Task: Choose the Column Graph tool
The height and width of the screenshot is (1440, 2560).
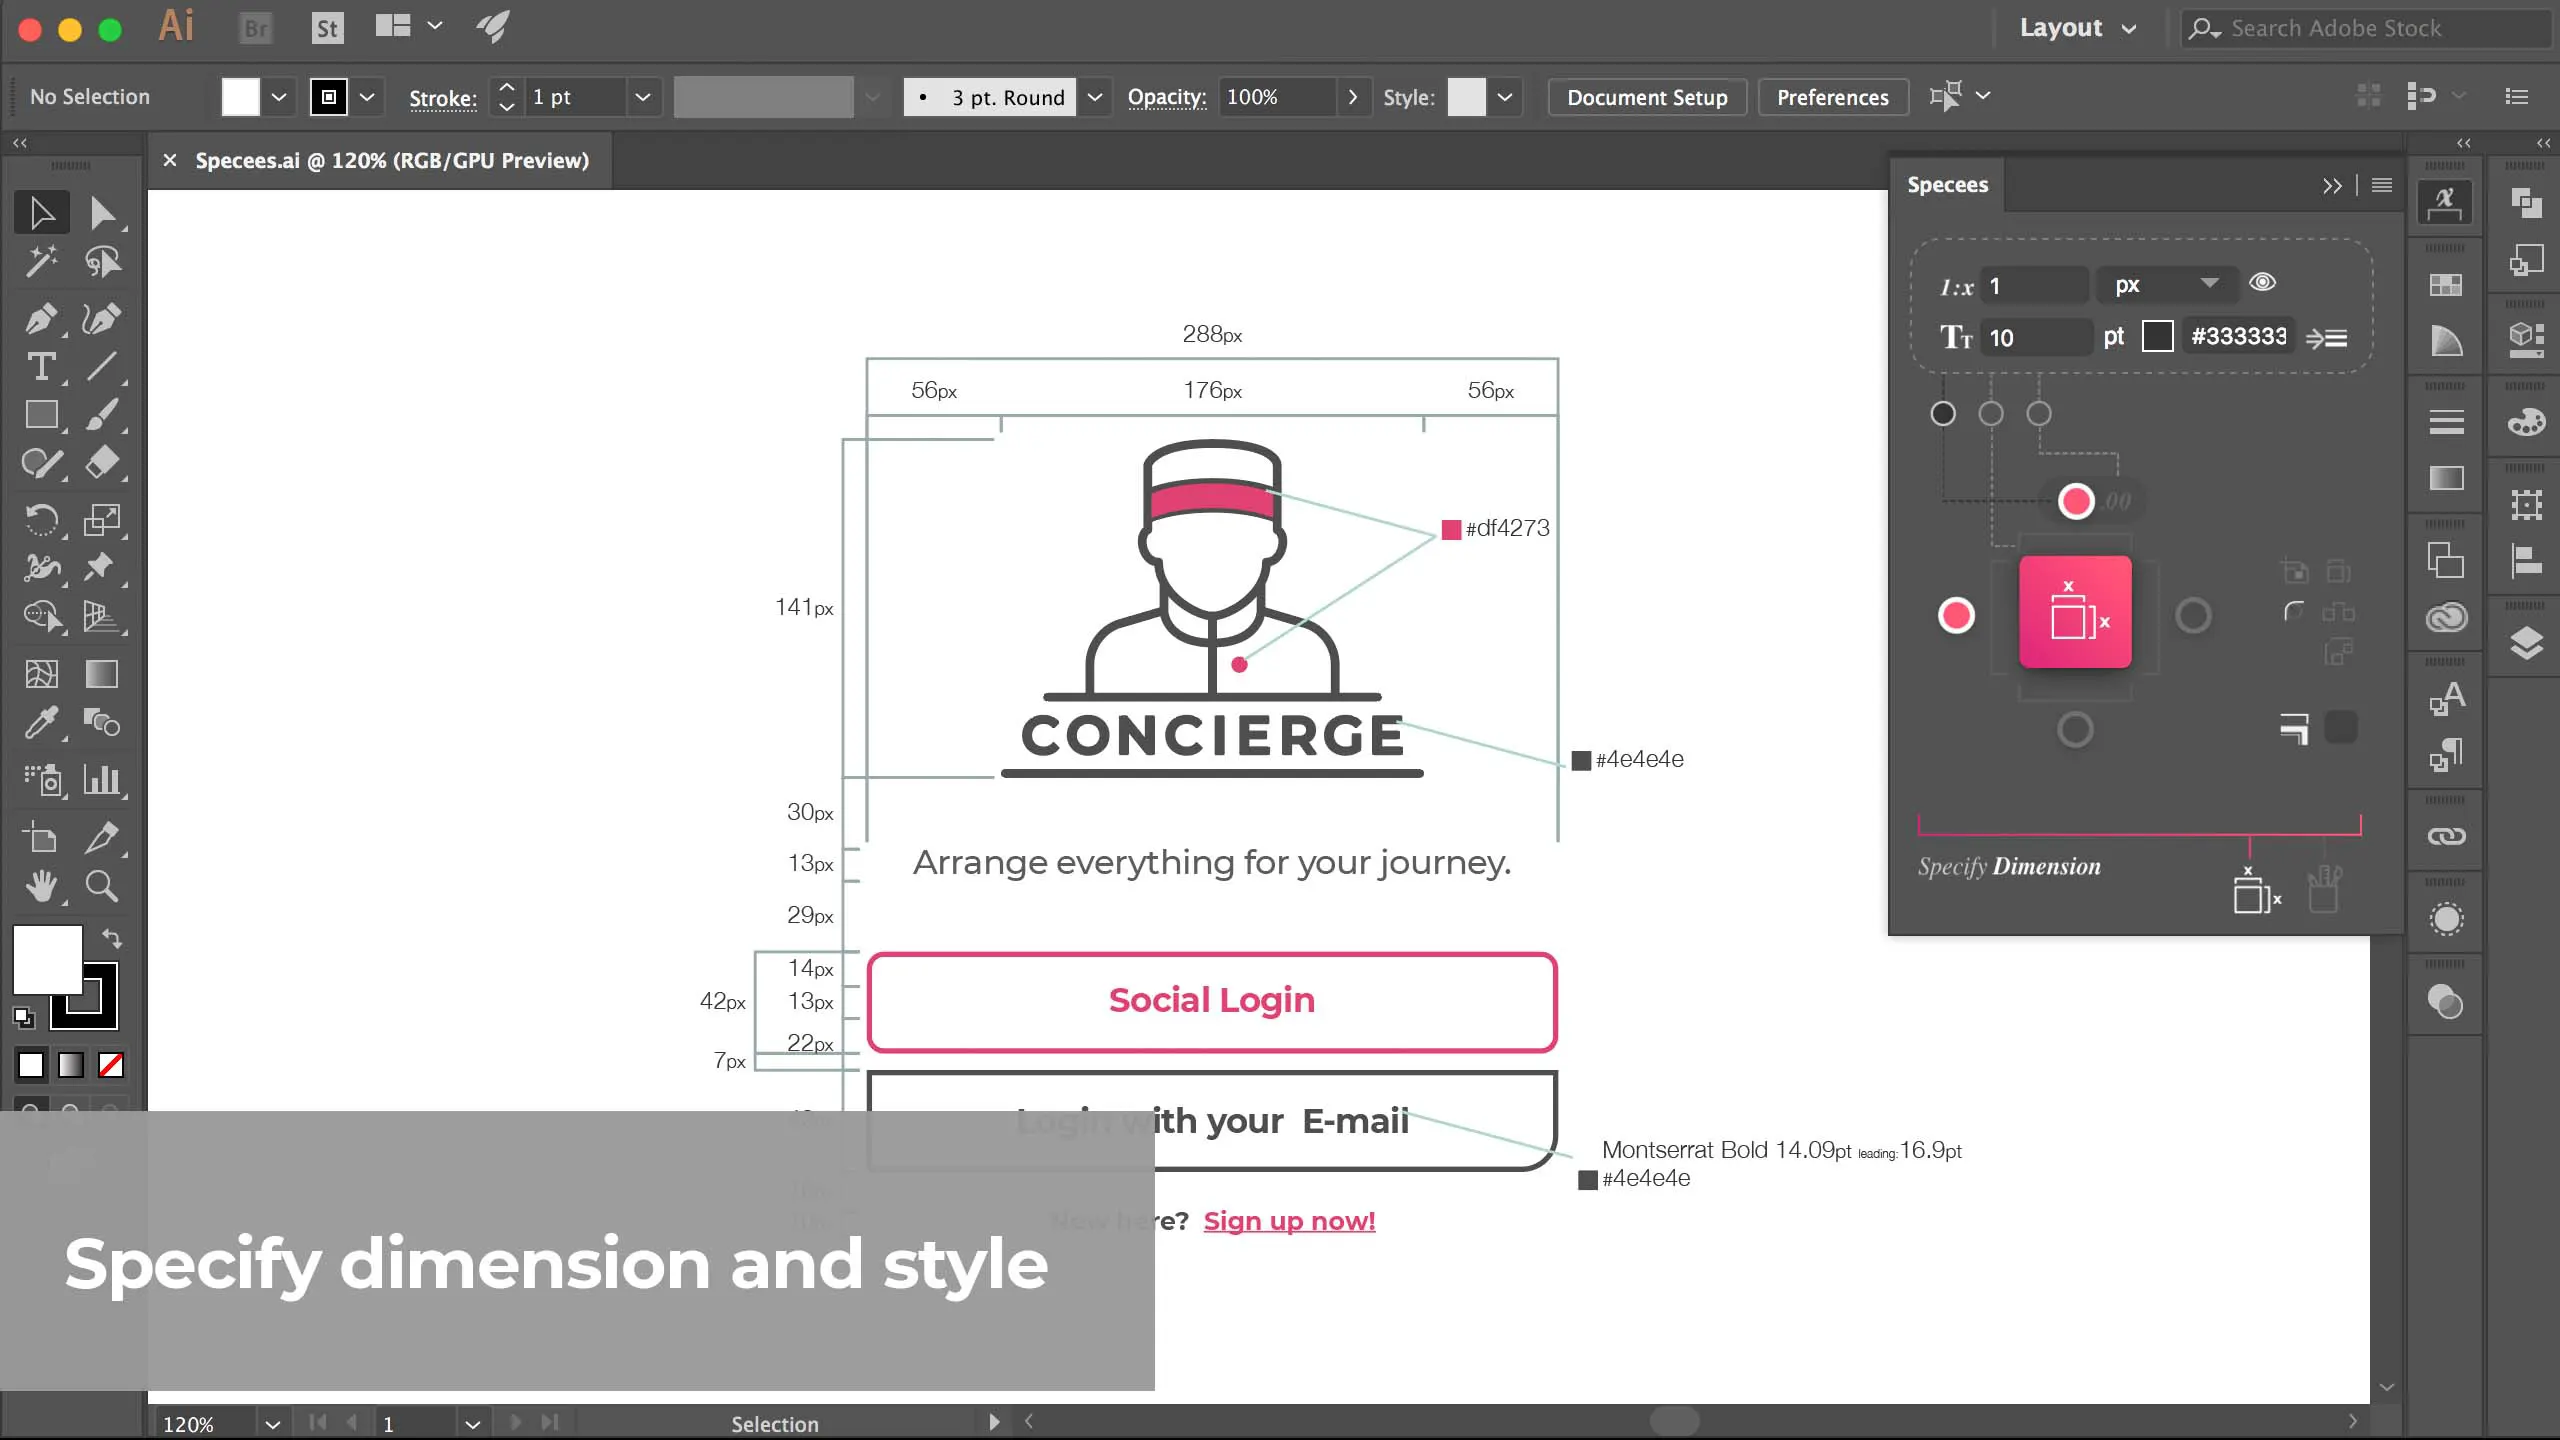Action: [x=102, y=779]
